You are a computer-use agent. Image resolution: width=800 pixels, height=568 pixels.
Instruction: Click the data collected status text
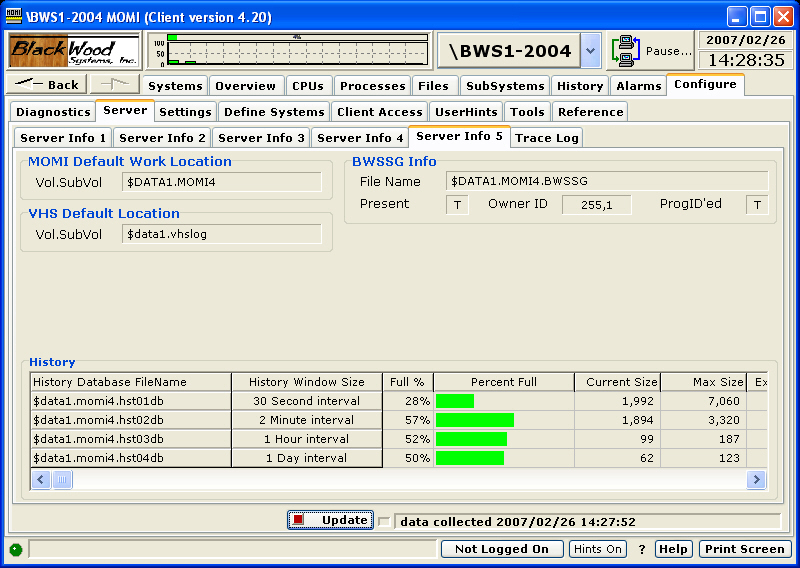point(518,522)
